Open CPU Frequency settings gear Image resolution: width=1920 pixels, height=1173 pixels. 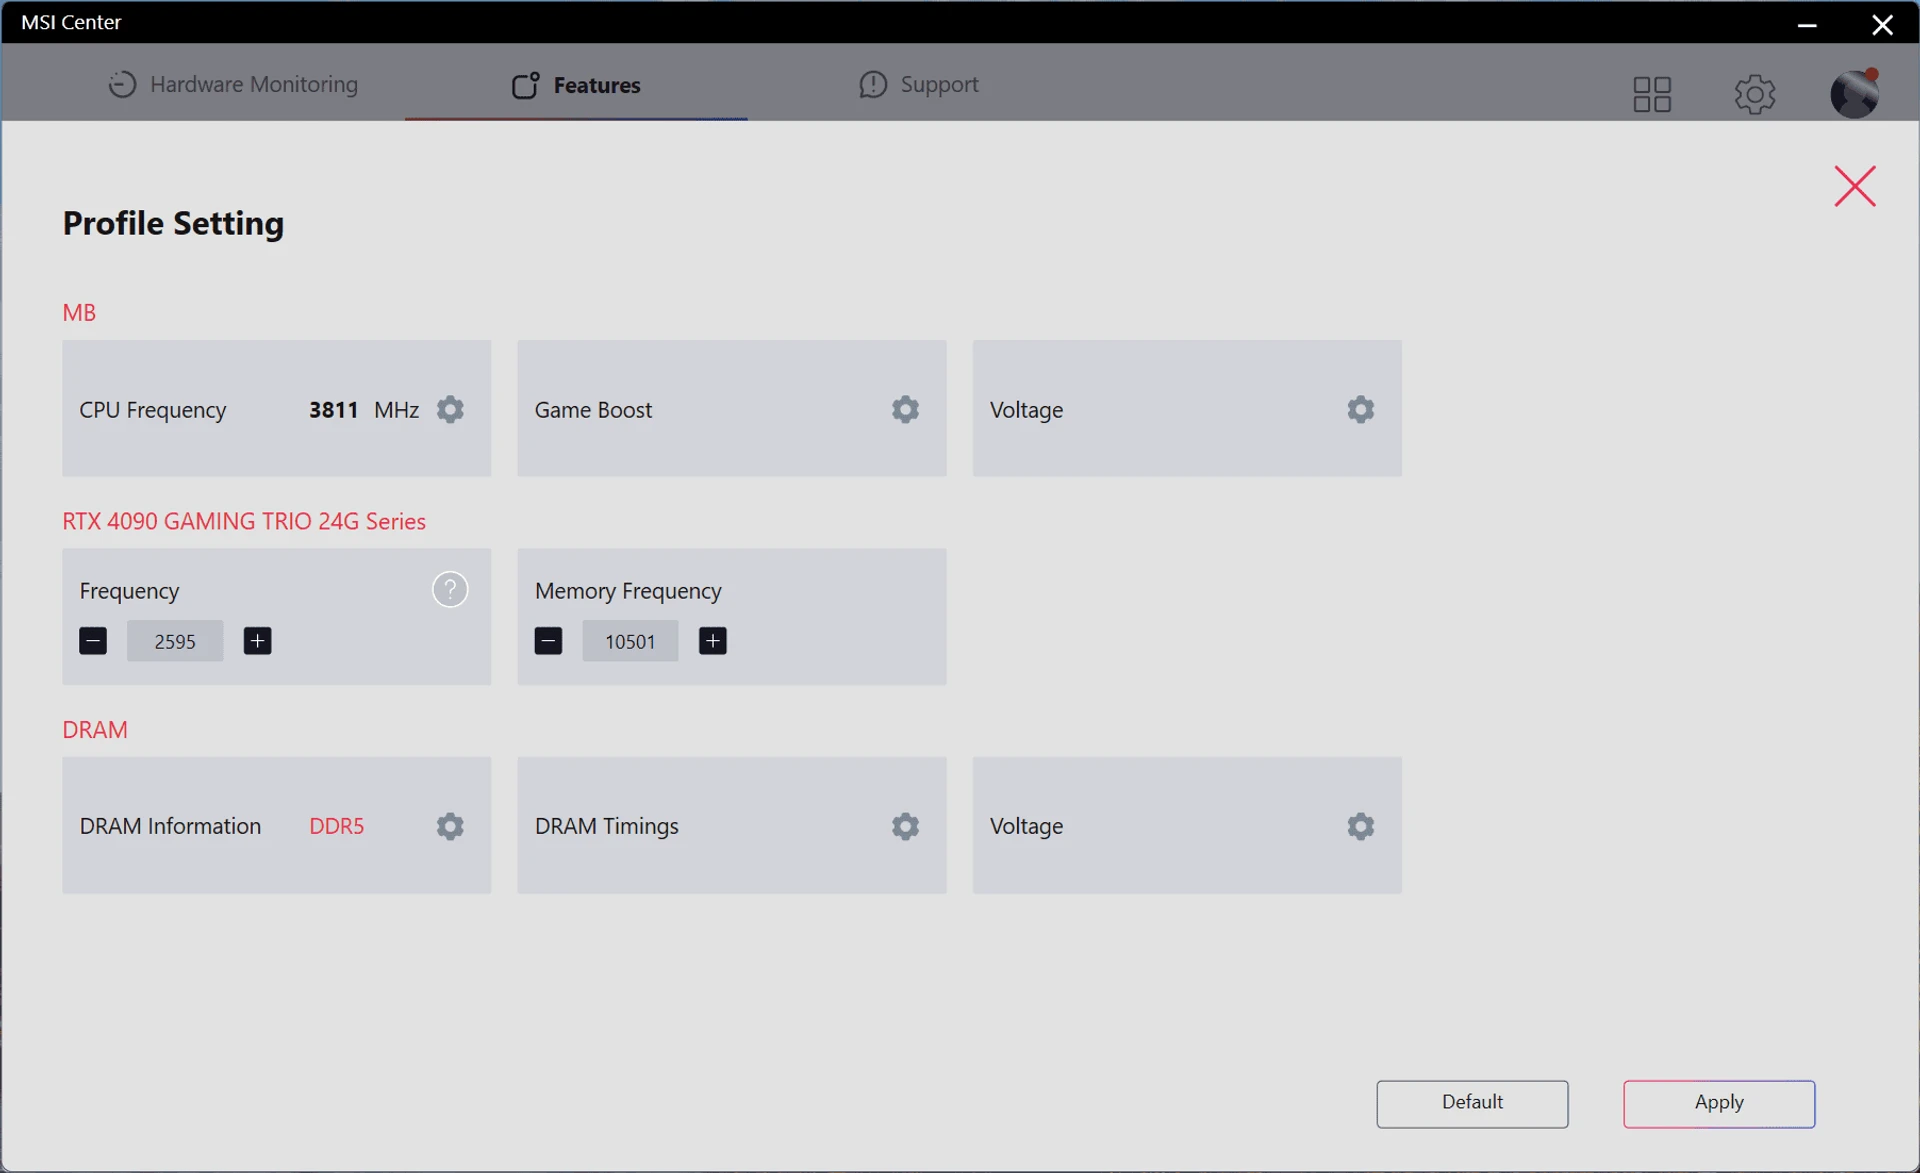[450, 409]
